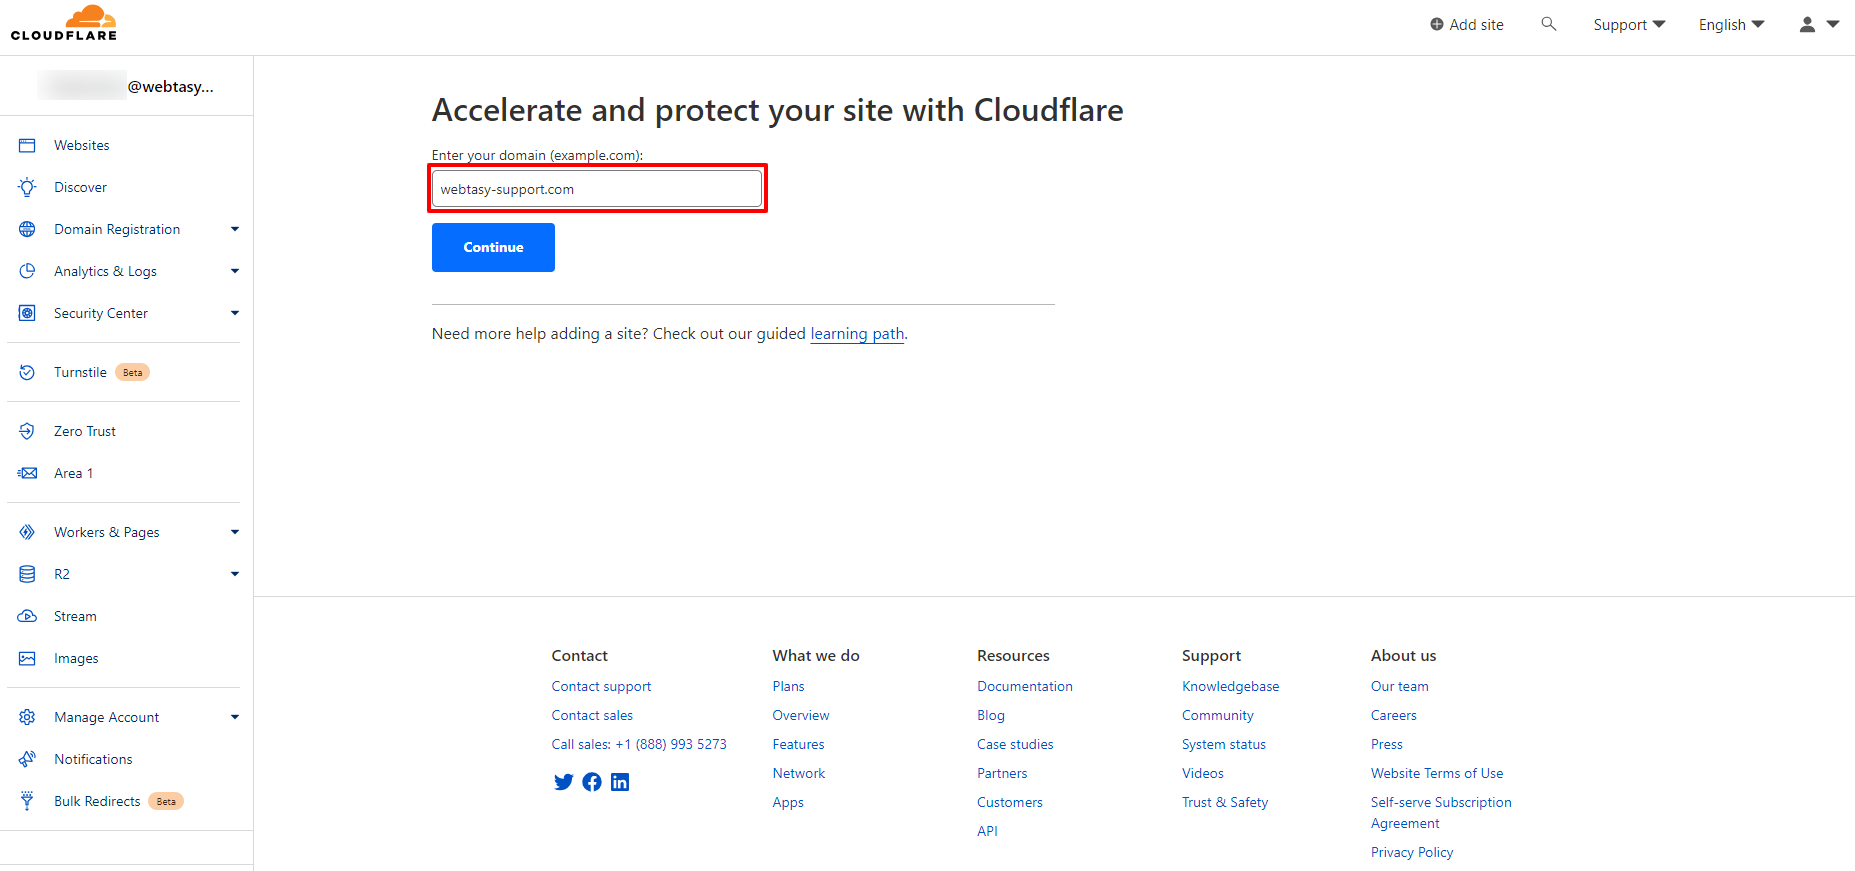The width and height of the screenshot is (1855, 871).
Task: Open the LinkedIn social link
Action: pos(620,782)
